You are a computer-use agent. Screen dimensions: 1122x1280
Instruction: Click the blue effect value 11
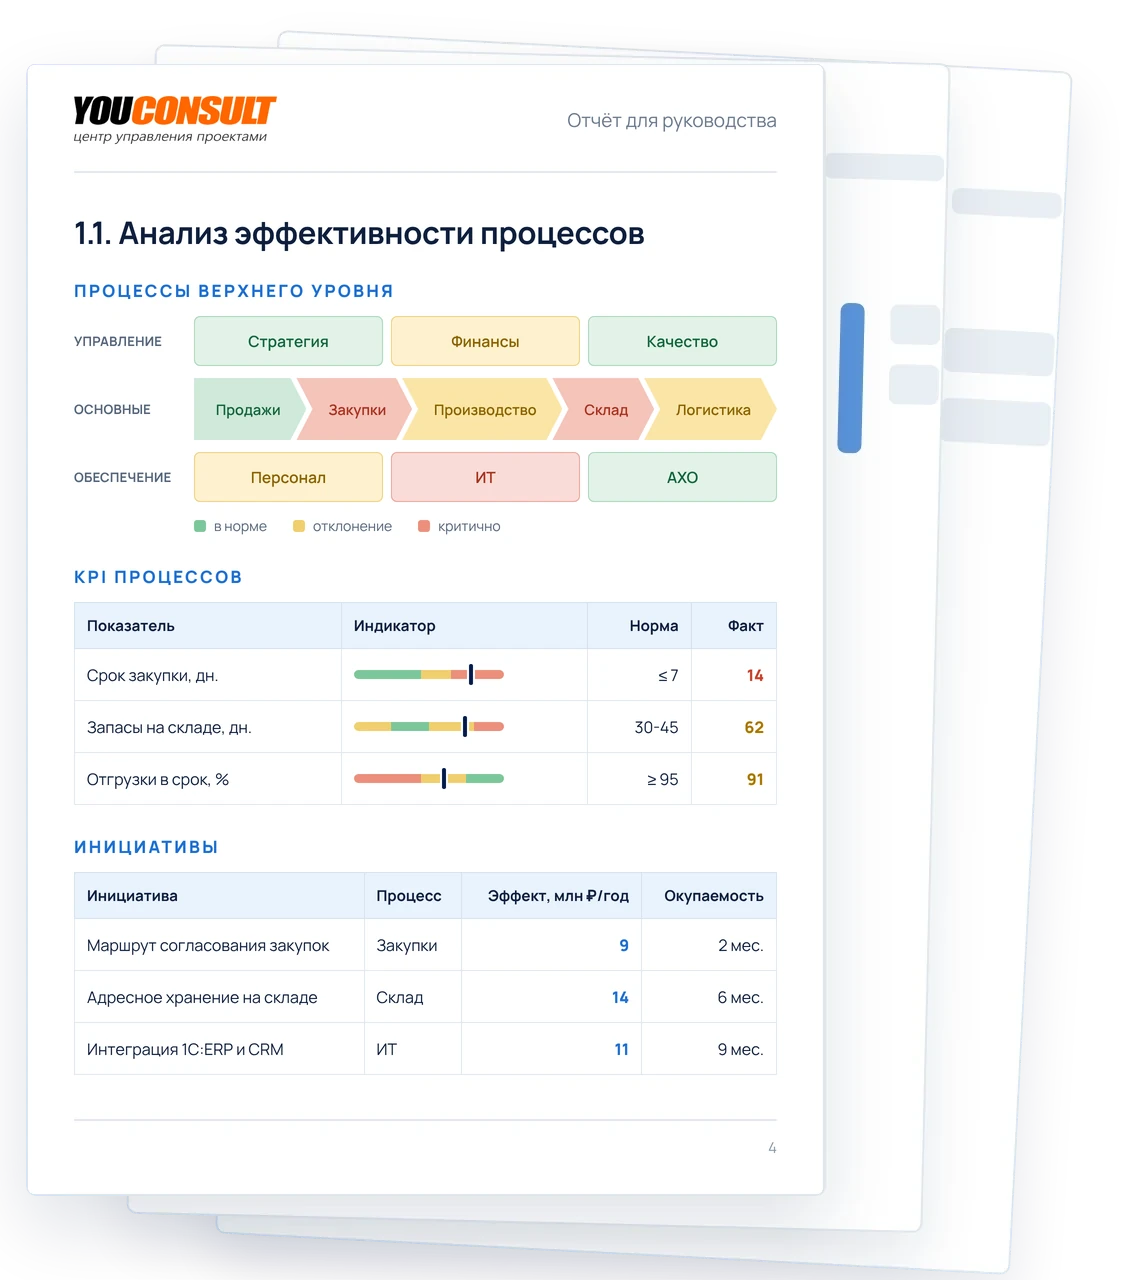[621, 1050]
